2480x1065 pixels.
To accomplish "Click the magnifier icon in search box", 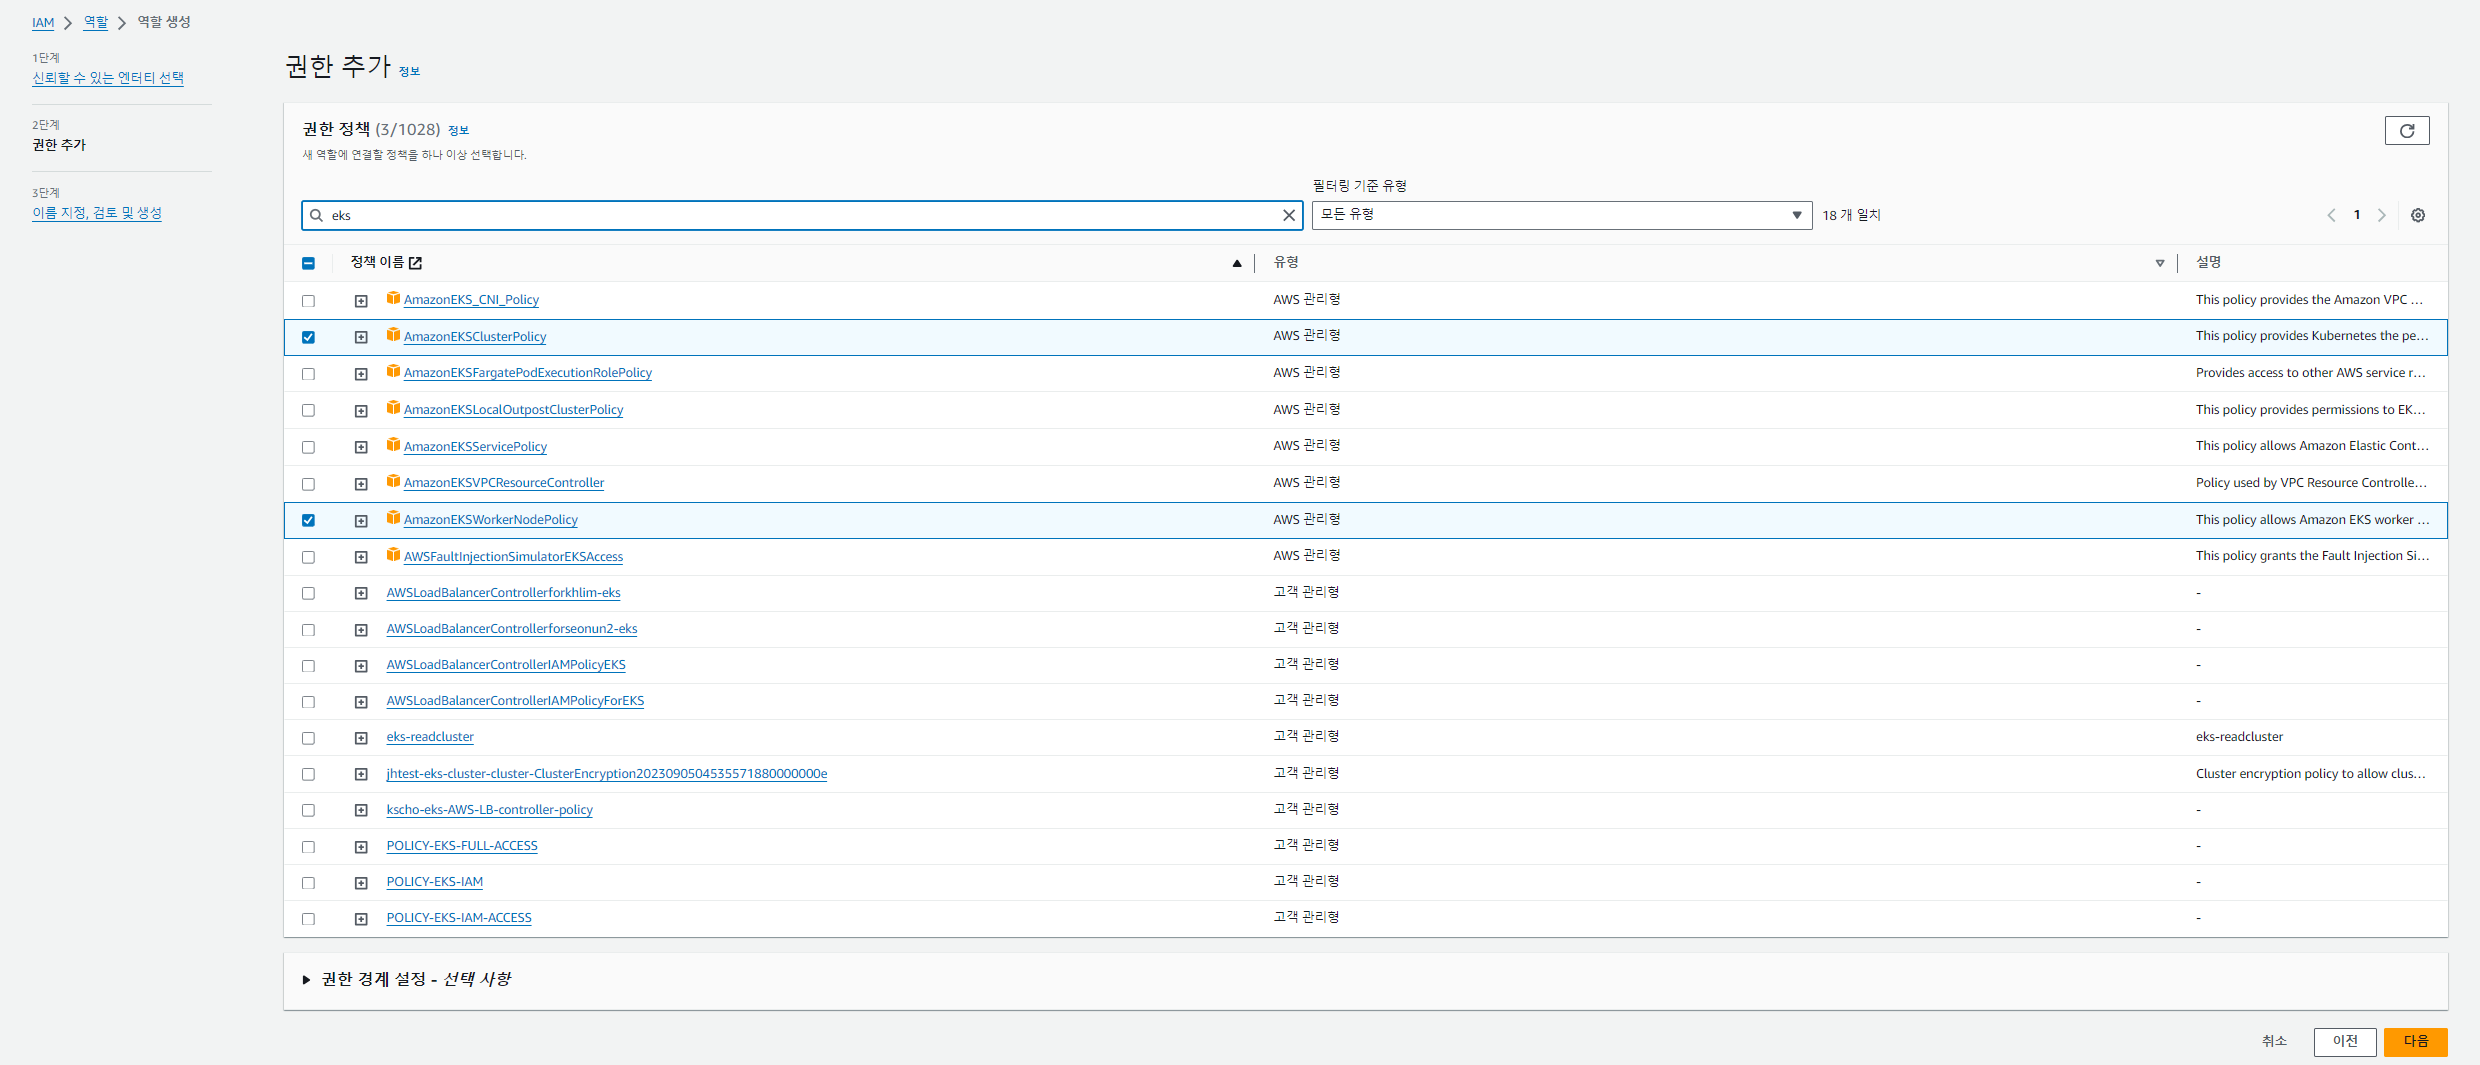I will point(316,215).
